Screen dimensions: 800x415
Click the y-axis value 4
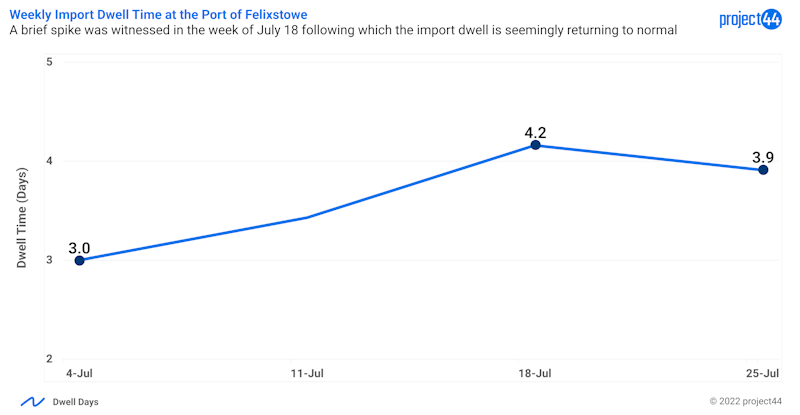[x=49, y=161]
